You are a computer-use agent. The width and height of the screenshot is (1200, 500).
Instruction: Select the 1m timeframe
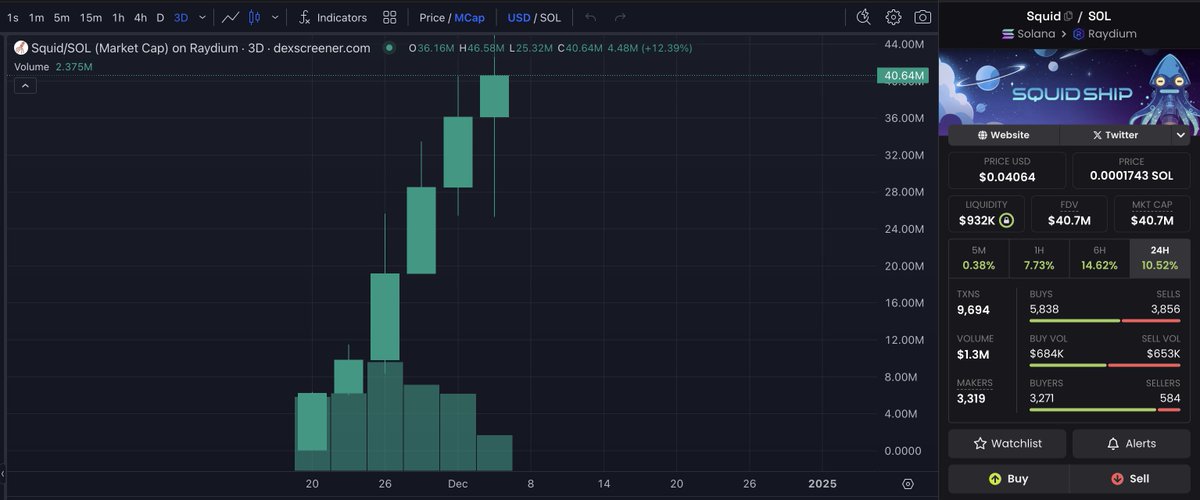(x=37, y=18)
